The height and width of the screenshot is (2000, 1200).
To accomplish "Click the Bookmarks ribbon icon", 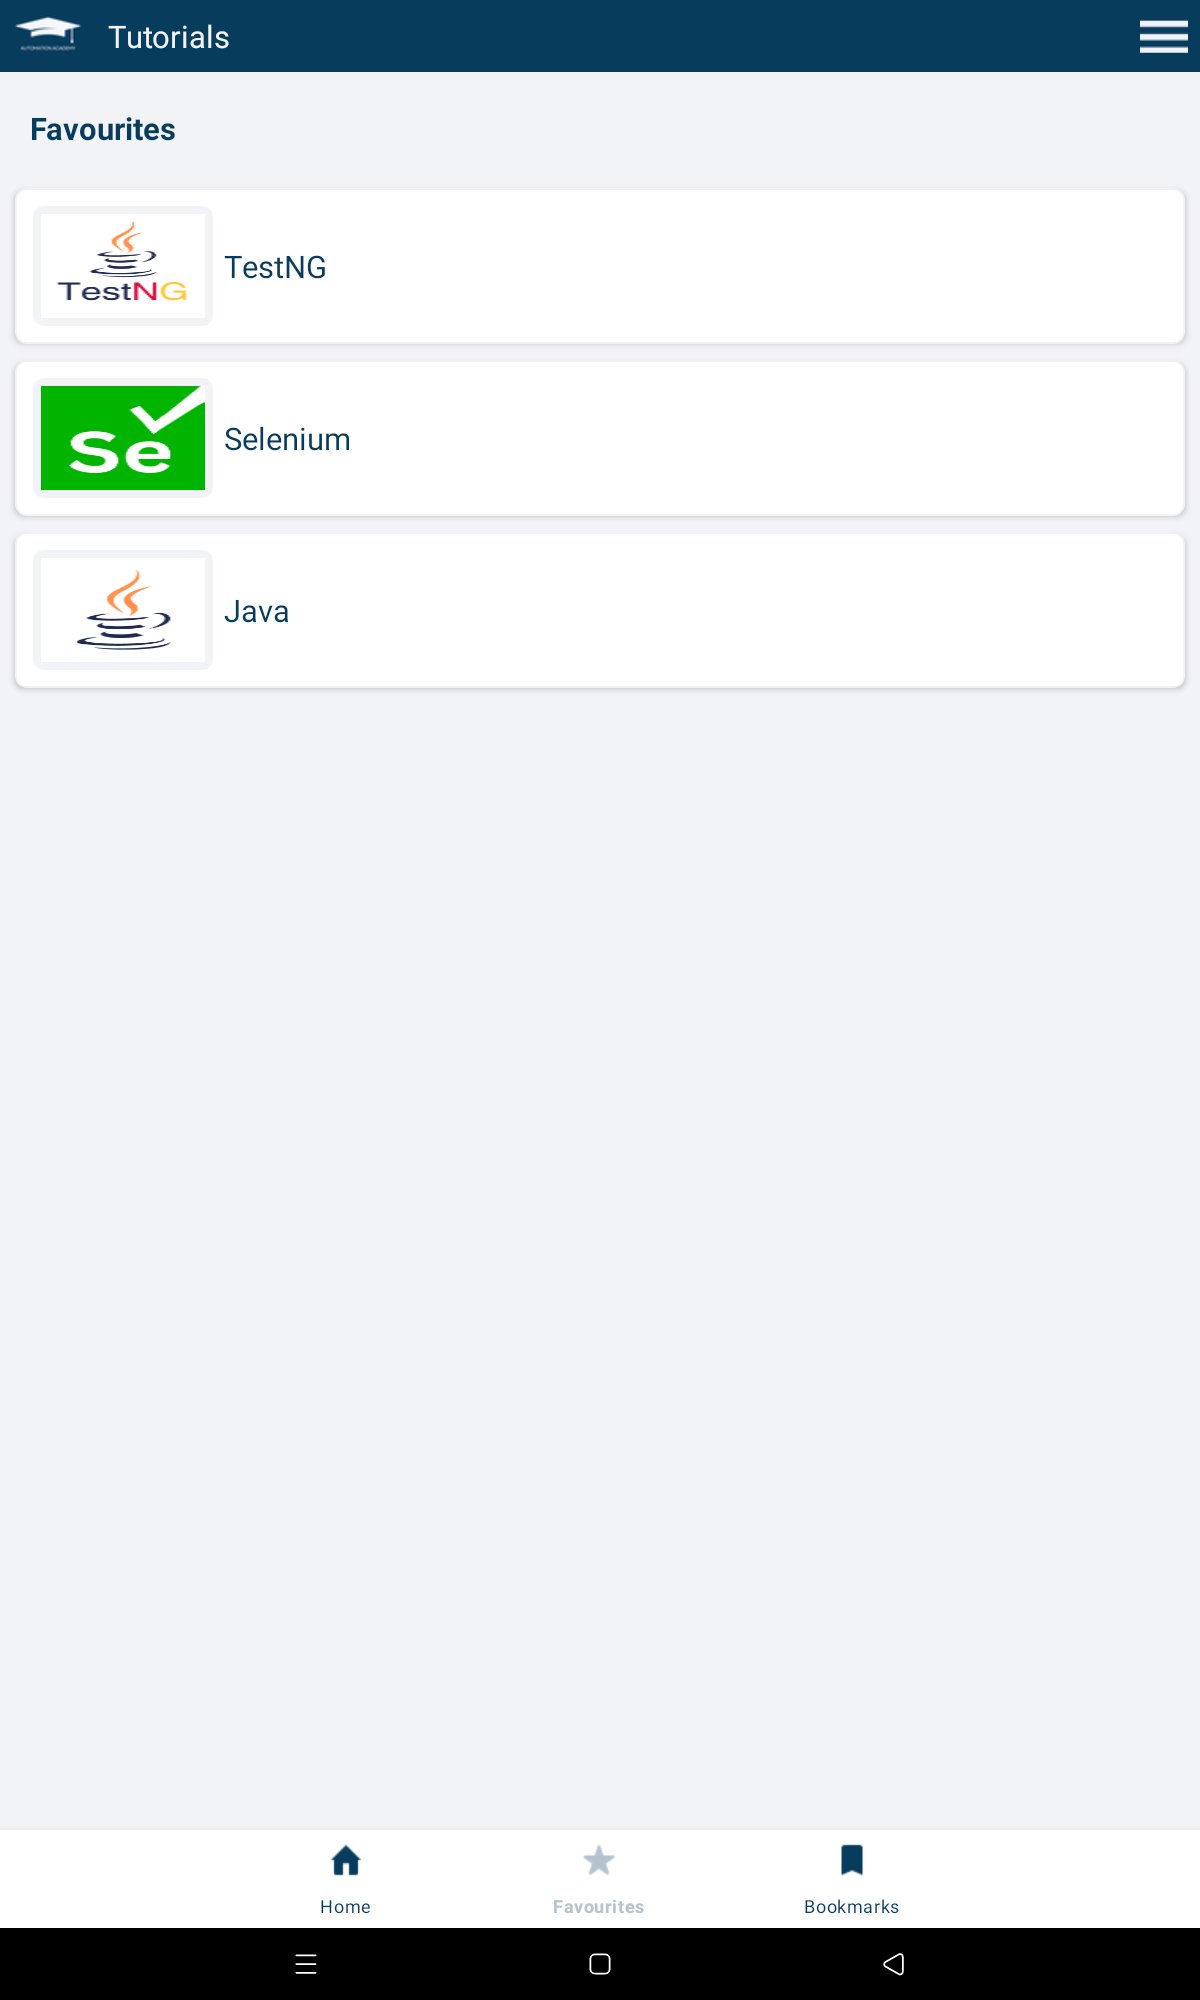I will coord(852,1860).
